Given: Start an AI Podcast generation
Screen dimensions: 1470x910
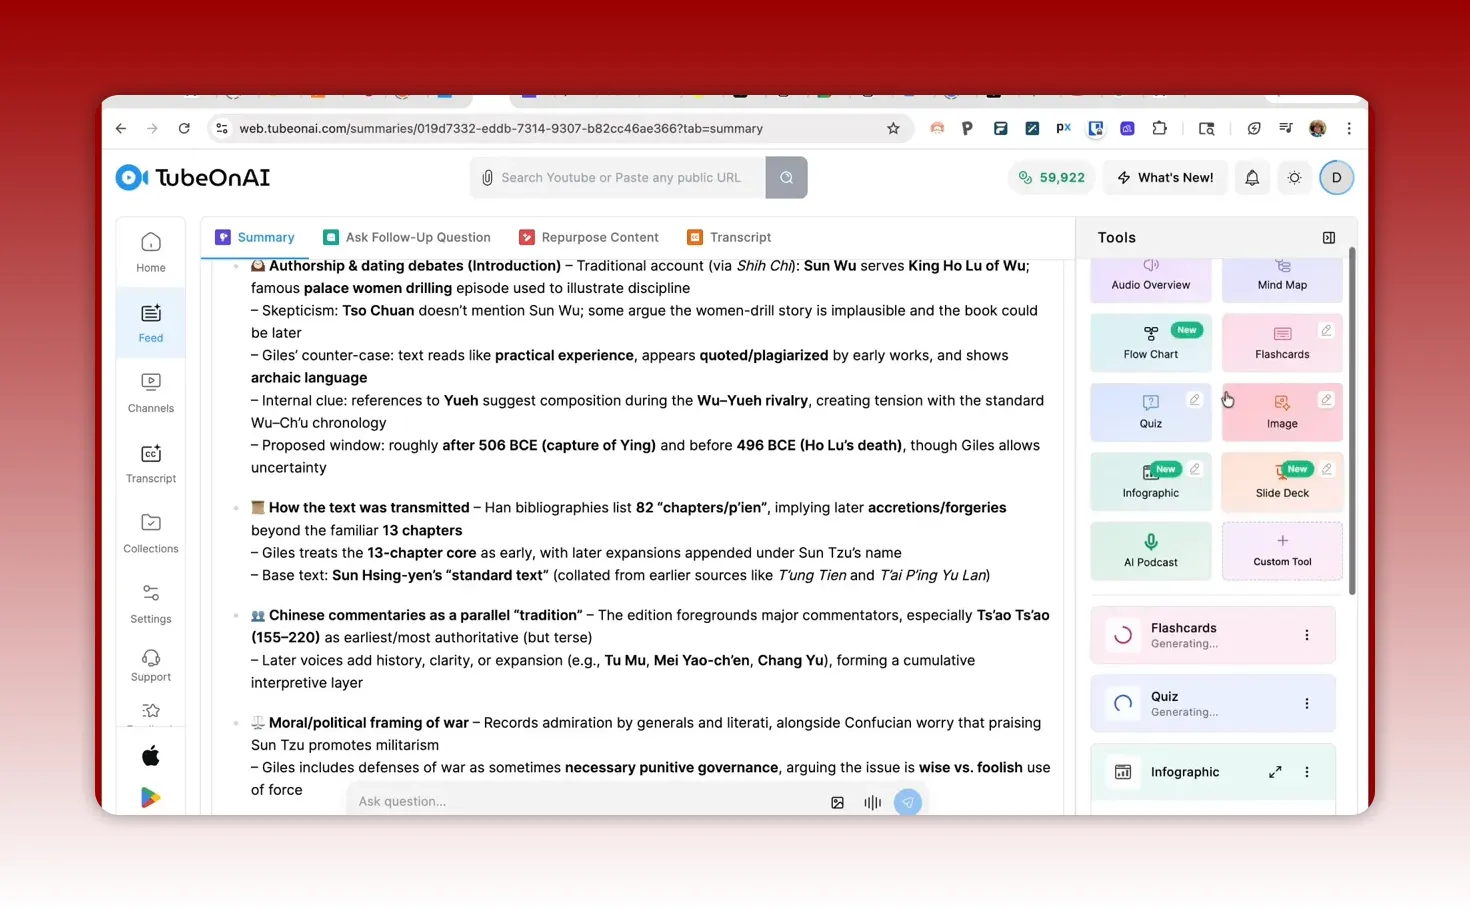Looking at the screenshot, I should tap(1150, 551).
